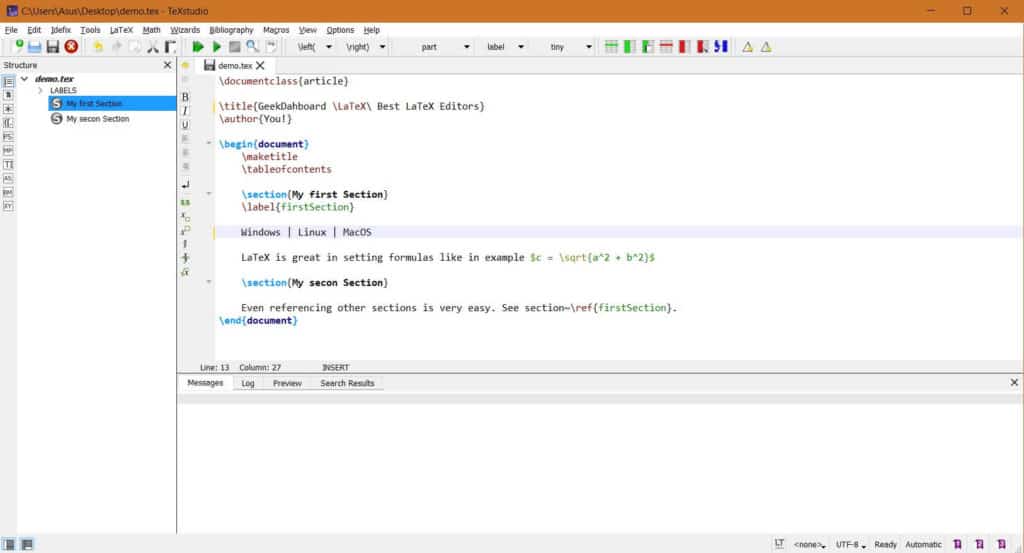Viewport: 1024px width, 553px height.
Task: Click the bookmark star left of the demo.tex tab
Action: [185, 65]
